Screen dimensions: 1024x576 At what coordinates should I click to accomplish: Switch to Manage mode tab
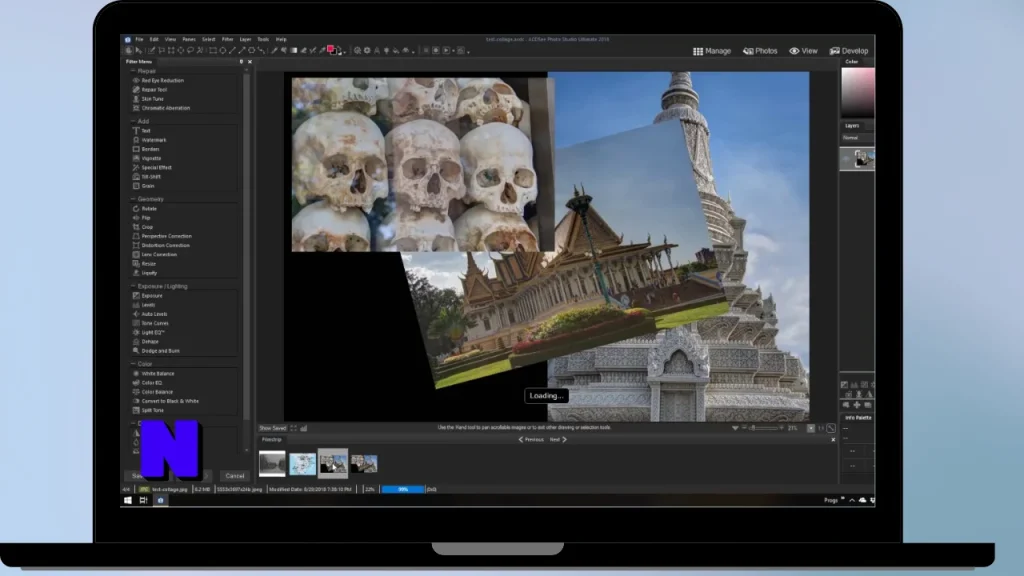[712, 51]
